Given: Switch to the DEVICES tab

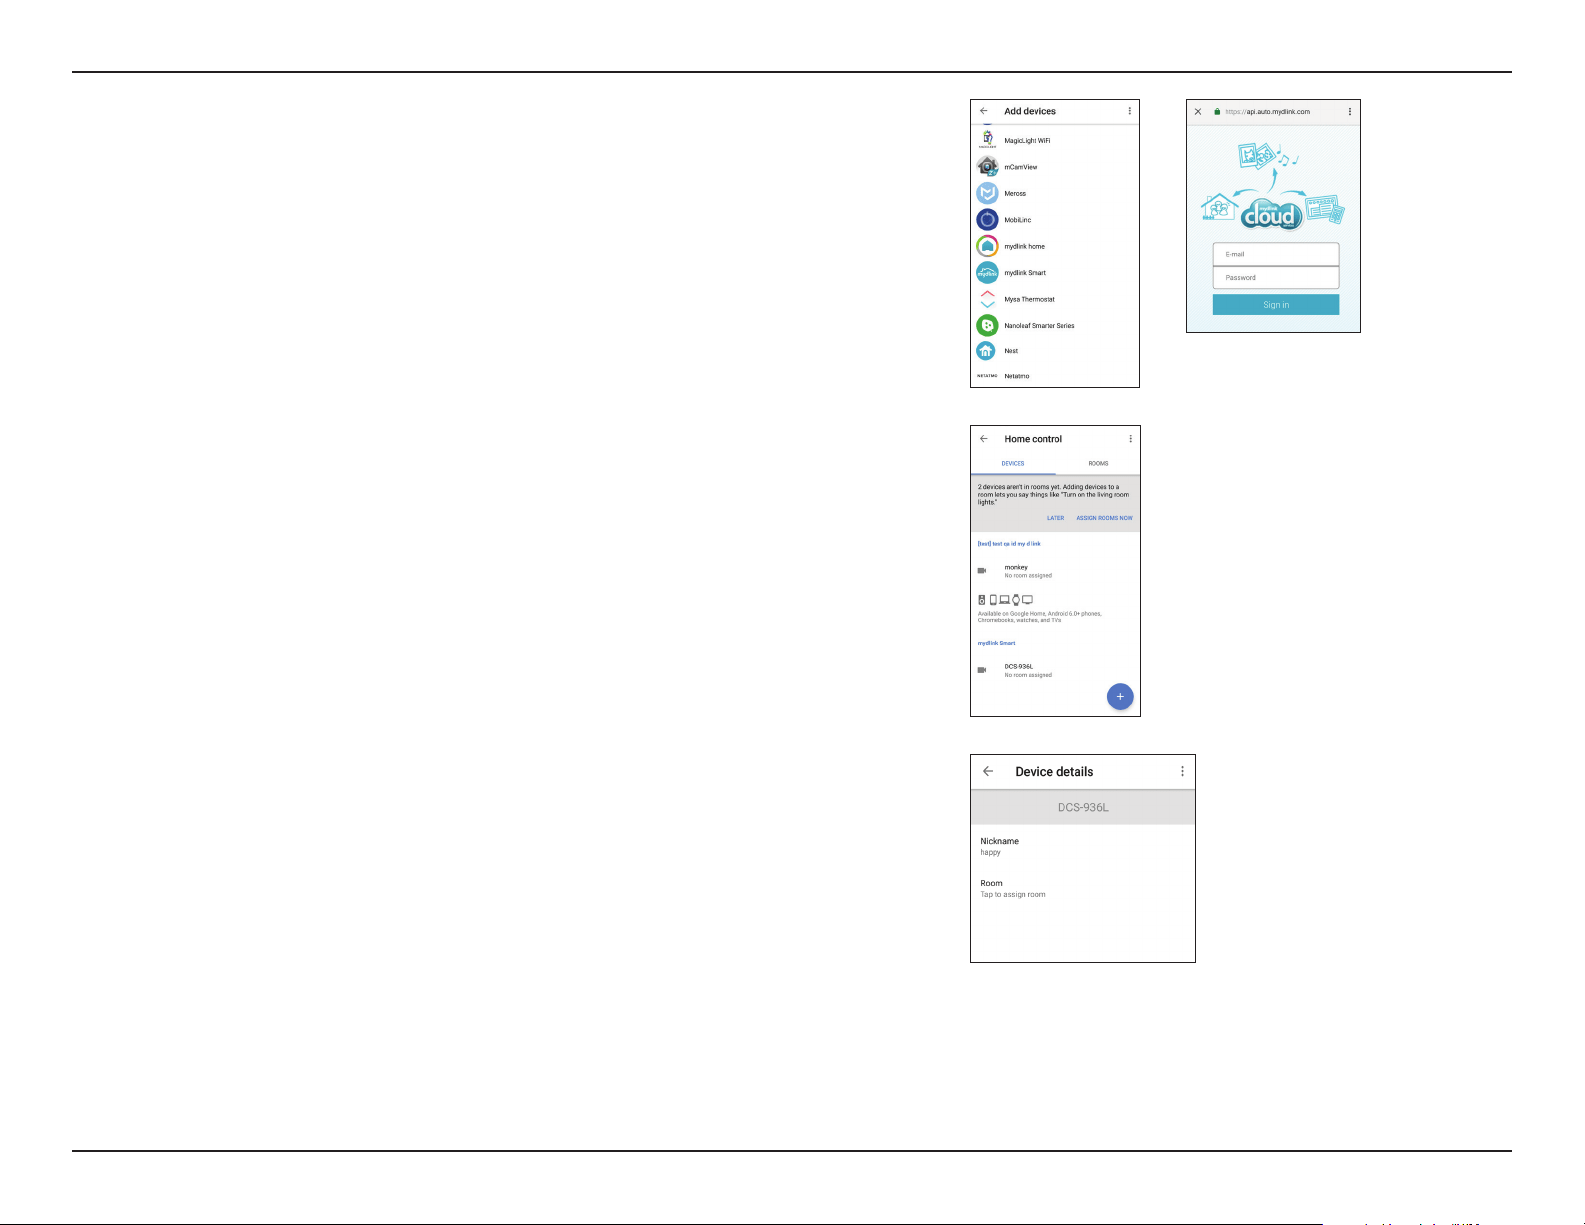Looking at the screenshot, I should 1013,464.
